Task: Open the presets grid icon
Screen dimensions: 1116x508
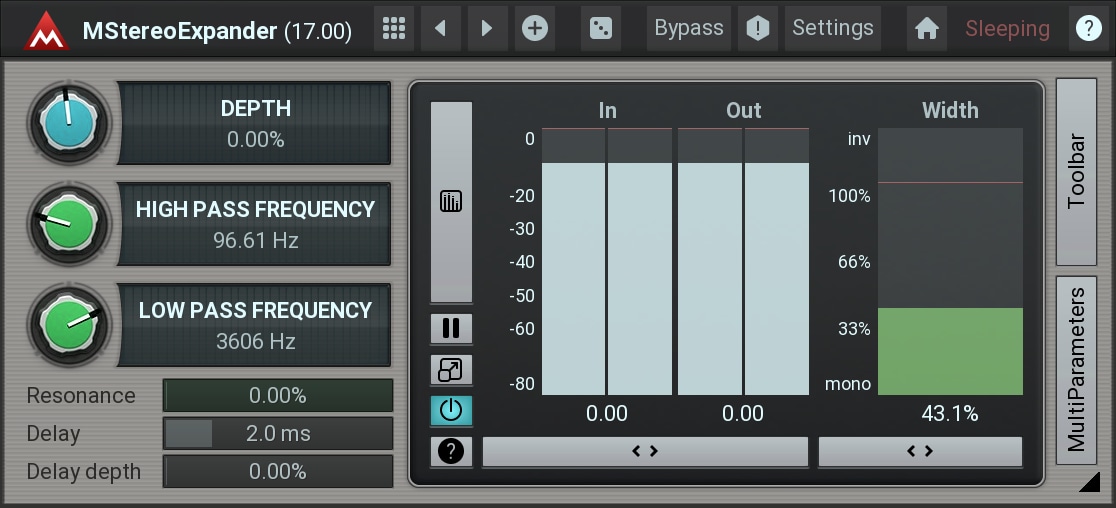Action: tap(395, 28)
